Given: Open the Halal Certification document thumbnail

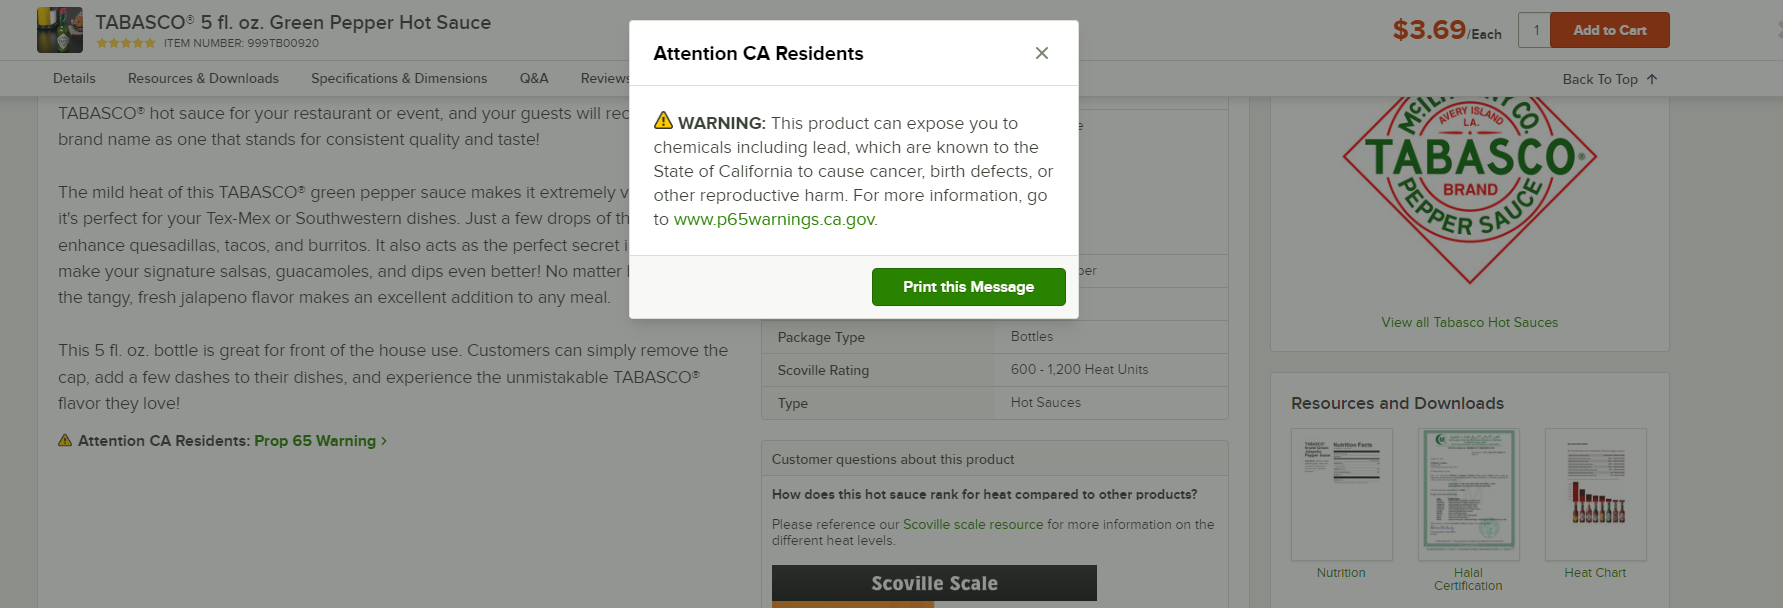Looking at the screenshot, I should (x=1468, y=494).
